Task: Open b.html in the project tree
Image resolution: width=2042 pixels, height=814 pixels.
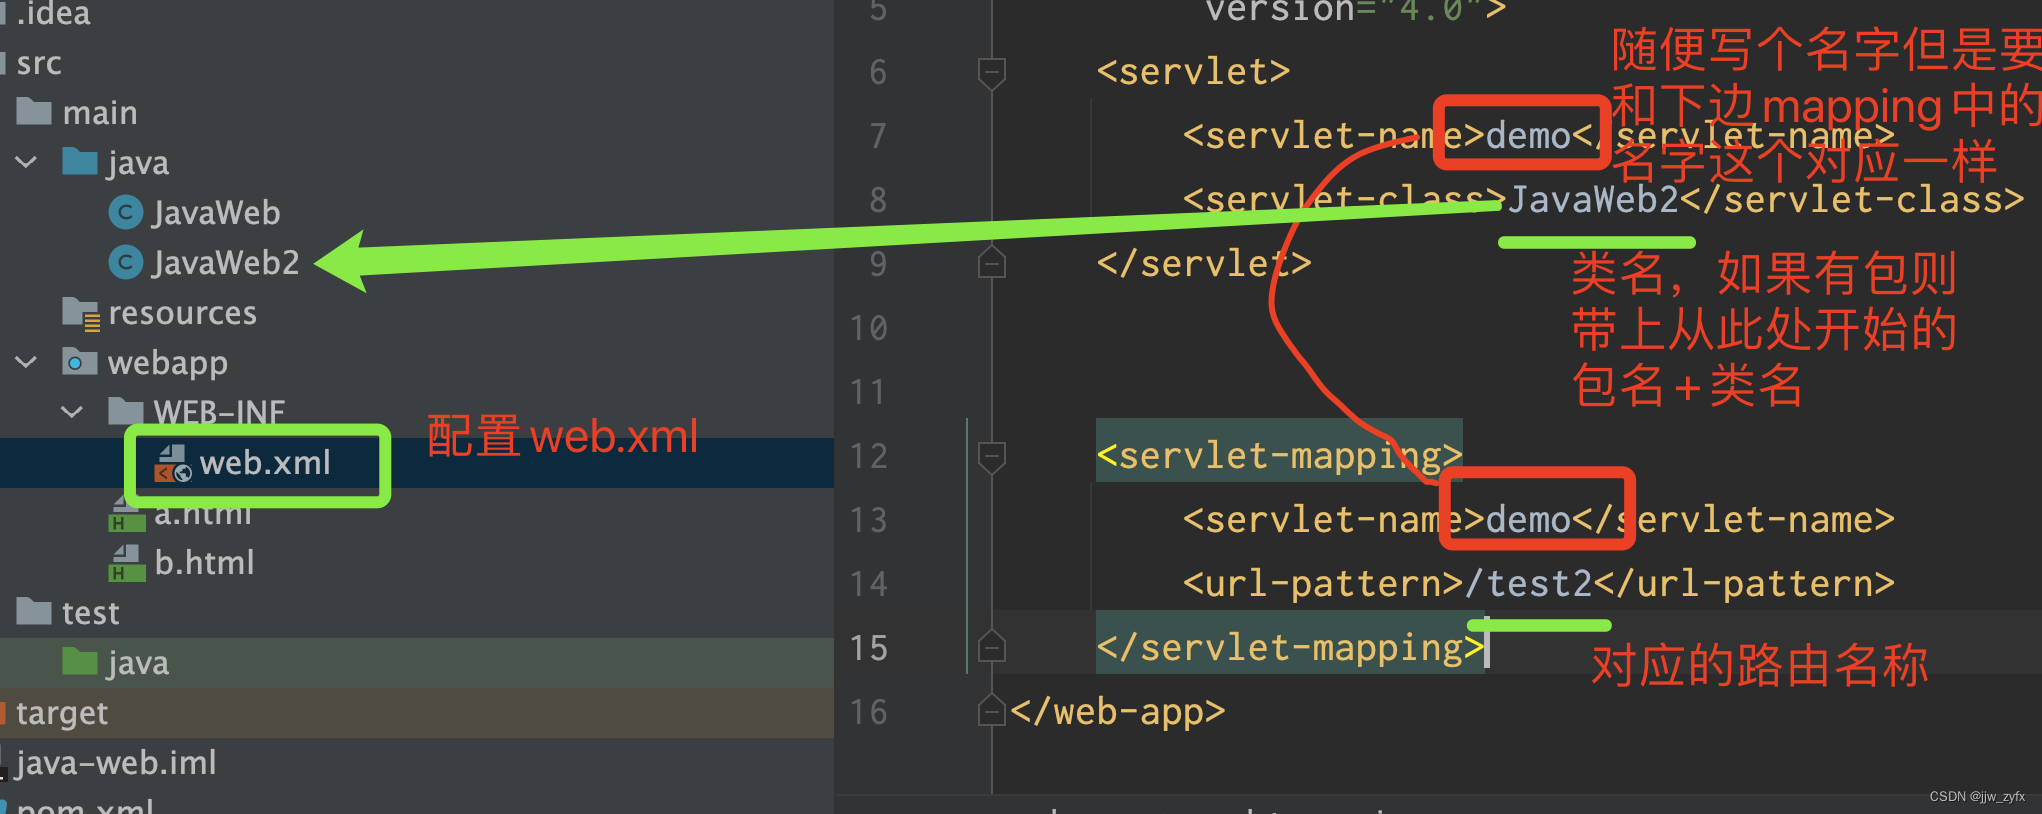Action: 204,563
